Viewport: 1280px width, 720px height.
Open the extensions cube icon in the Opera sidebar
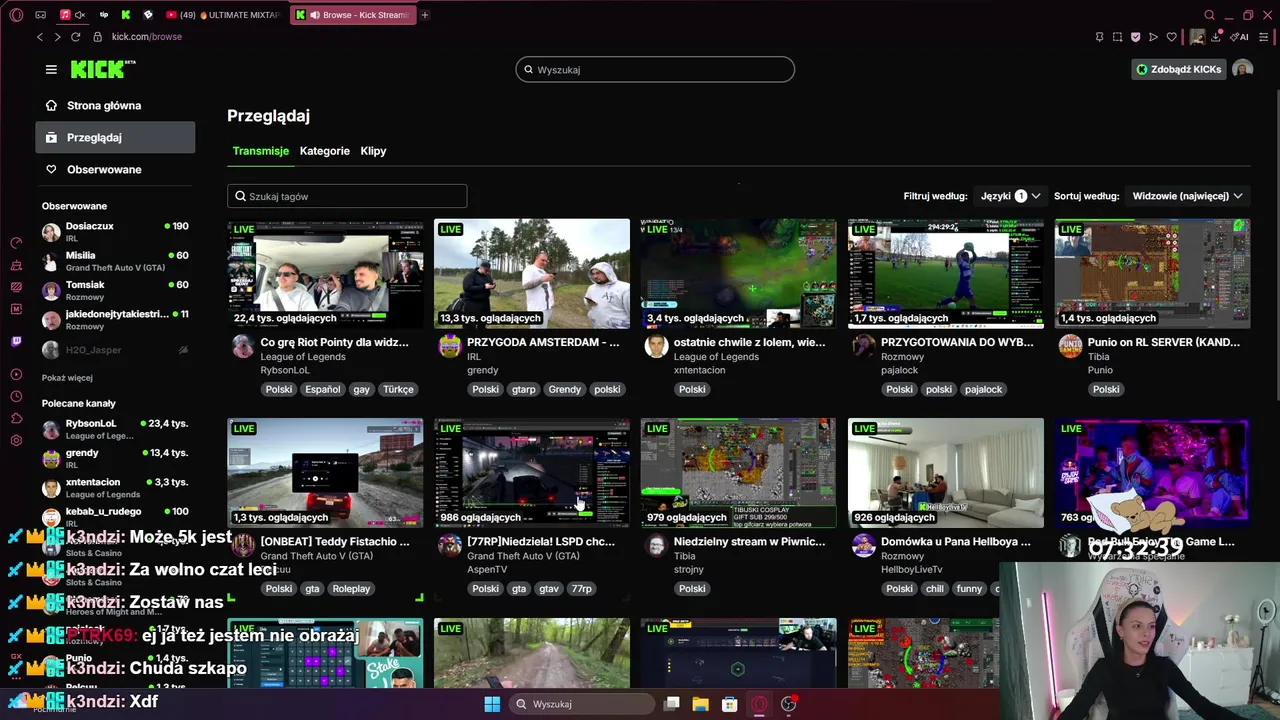[x=16, y=419]
